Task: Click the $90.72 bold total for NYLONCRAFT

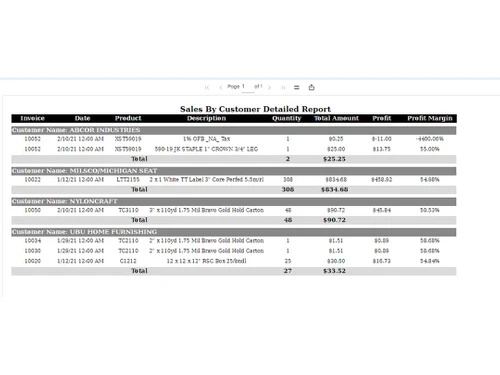Action: tap(334, 220)
